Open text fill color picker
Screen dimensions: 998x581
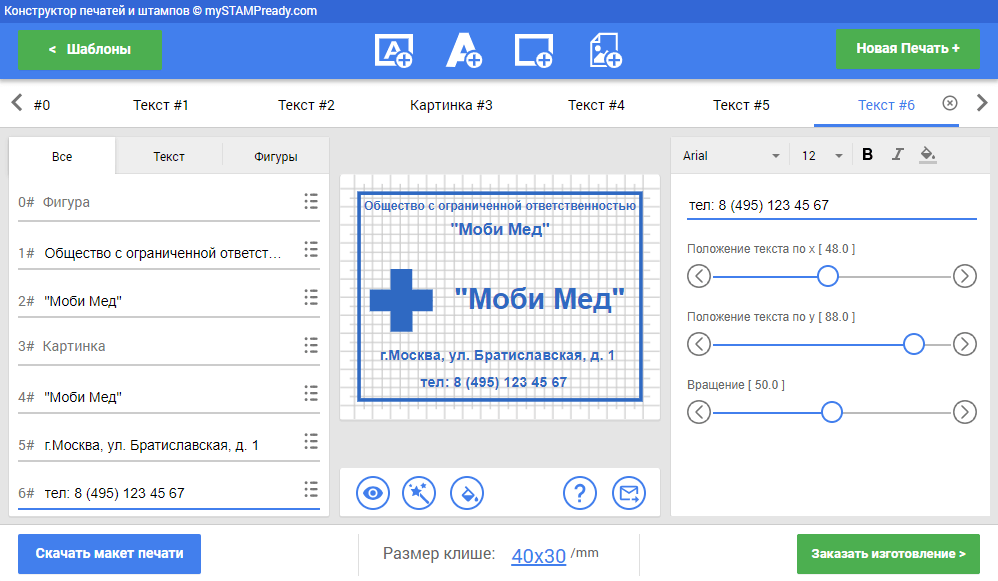[928, 155]
